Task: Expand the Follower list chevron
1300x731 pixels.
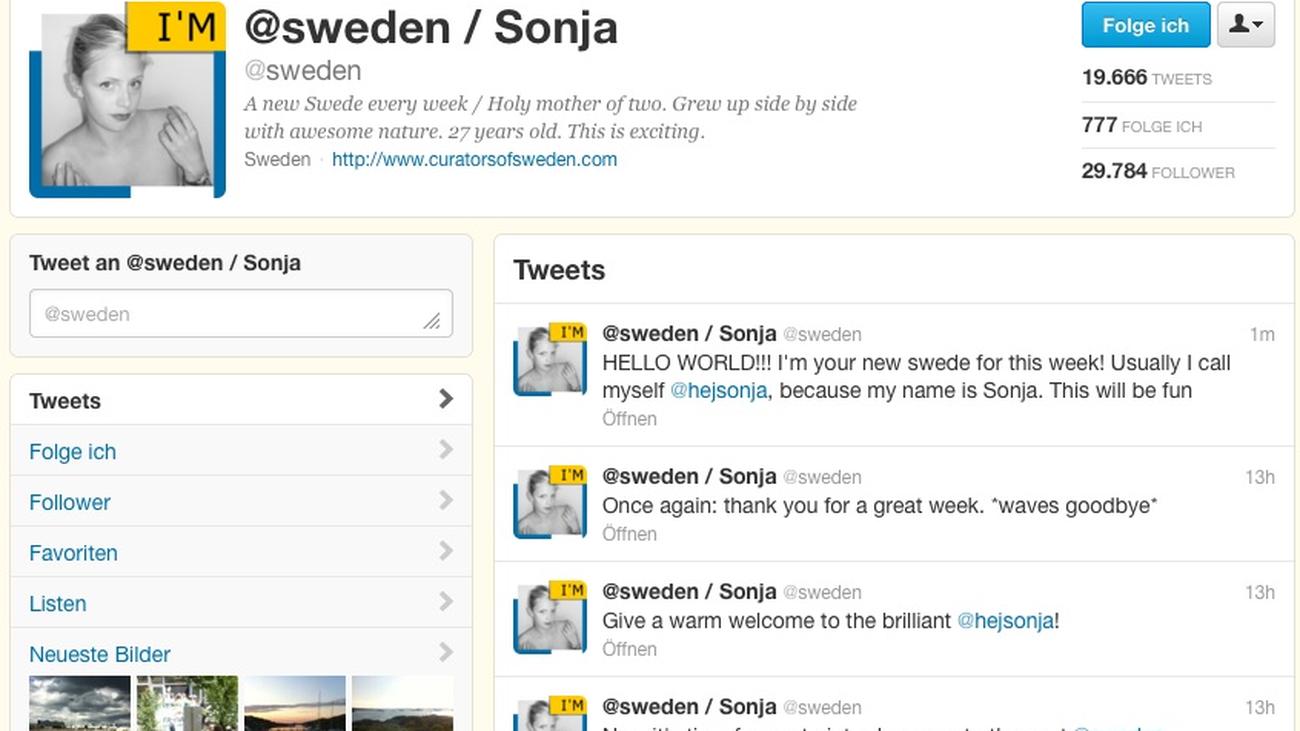Action: click(446, 501)
